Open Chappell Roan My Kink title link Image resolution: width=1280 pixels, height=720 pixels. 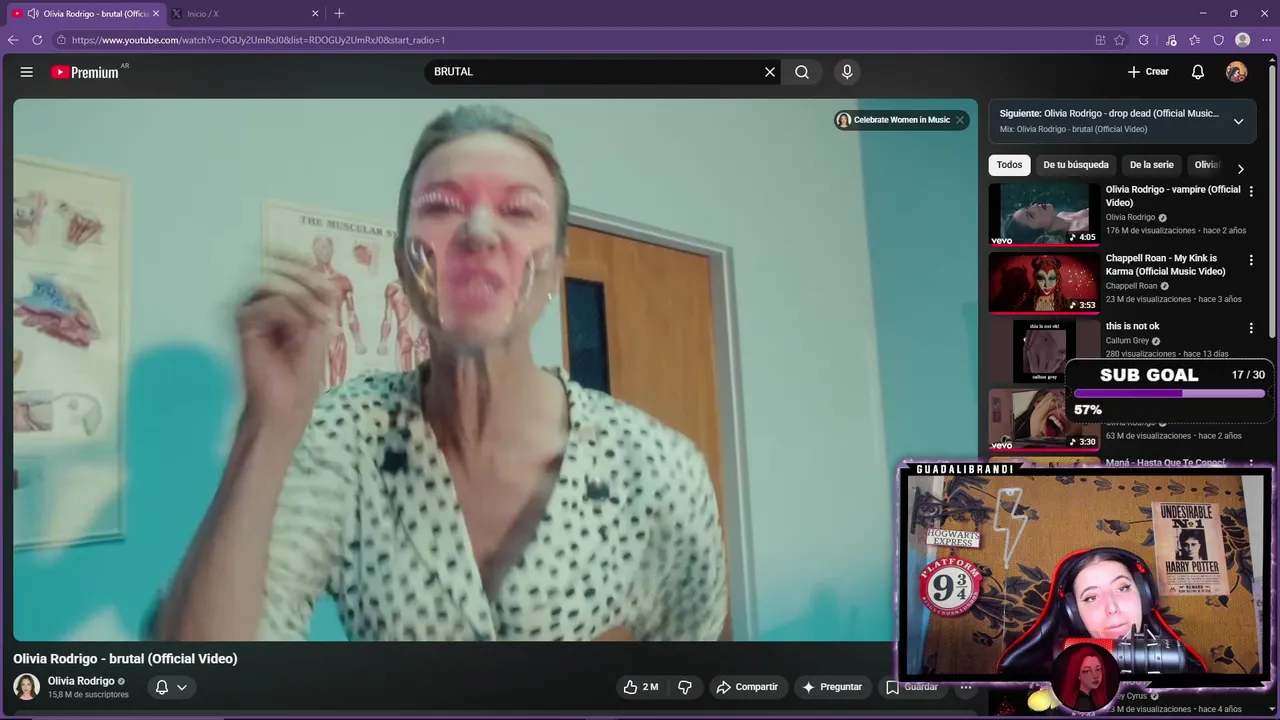coord(1165,265)
